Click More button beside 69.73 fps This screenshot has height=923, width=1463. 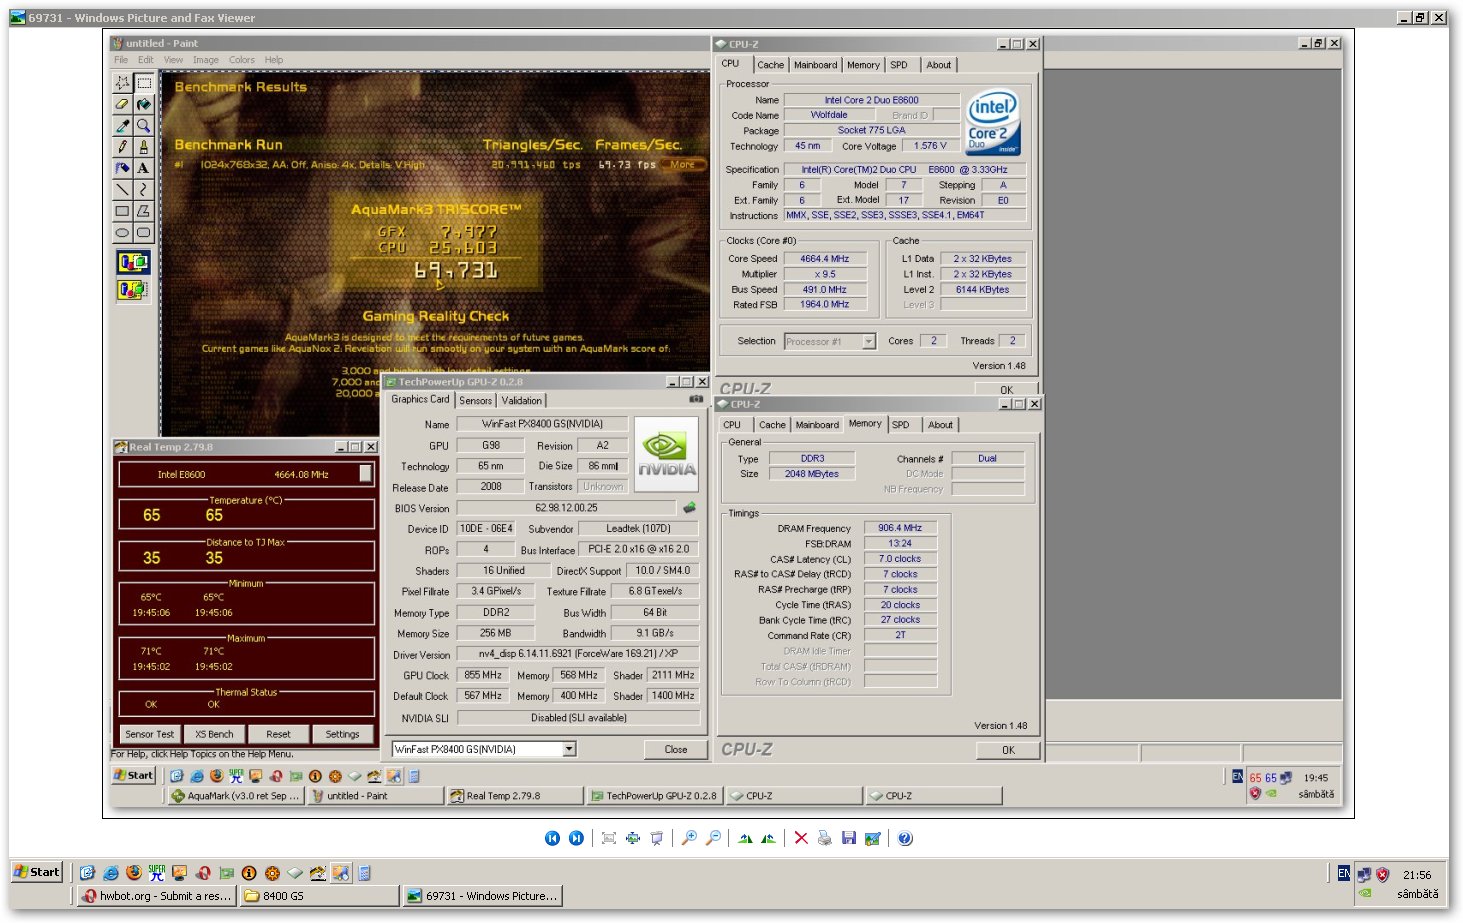(x=683, y=164)
